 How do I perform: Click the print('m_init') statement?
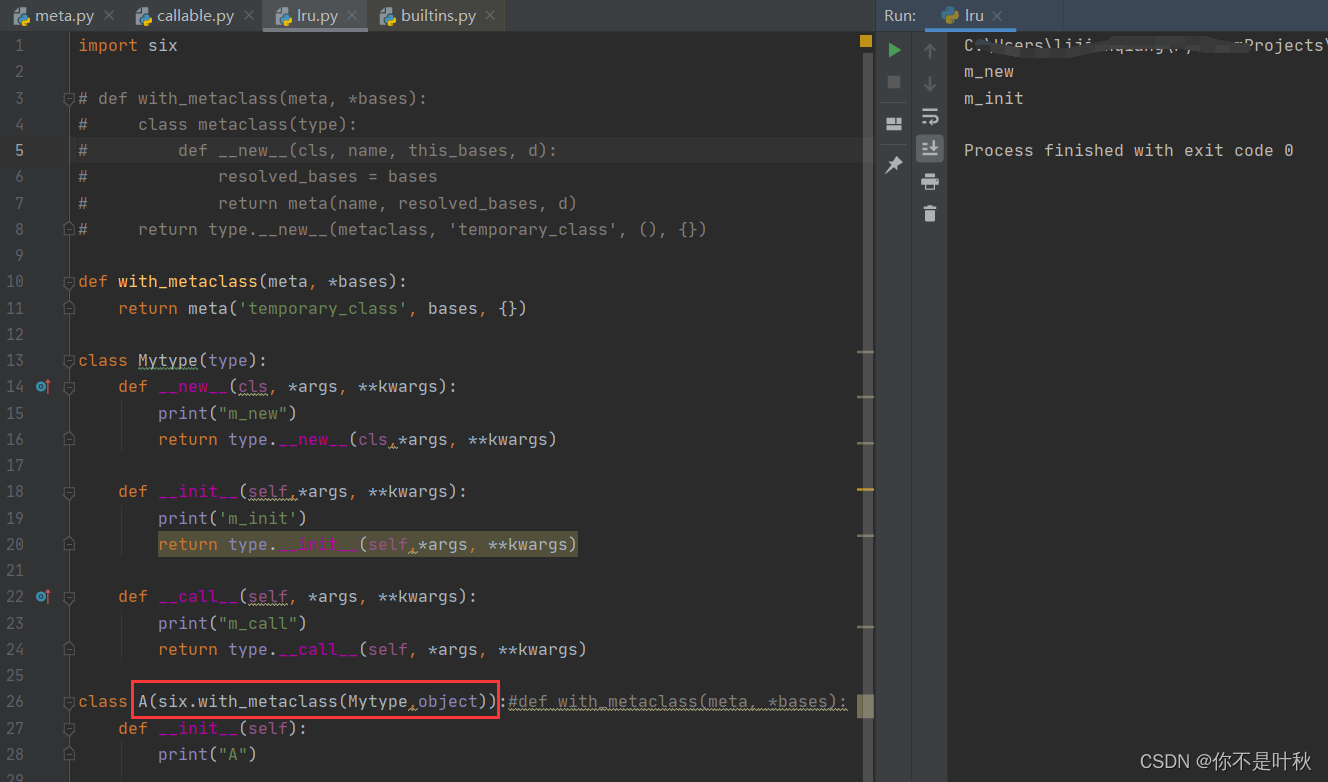pos(232,518)
